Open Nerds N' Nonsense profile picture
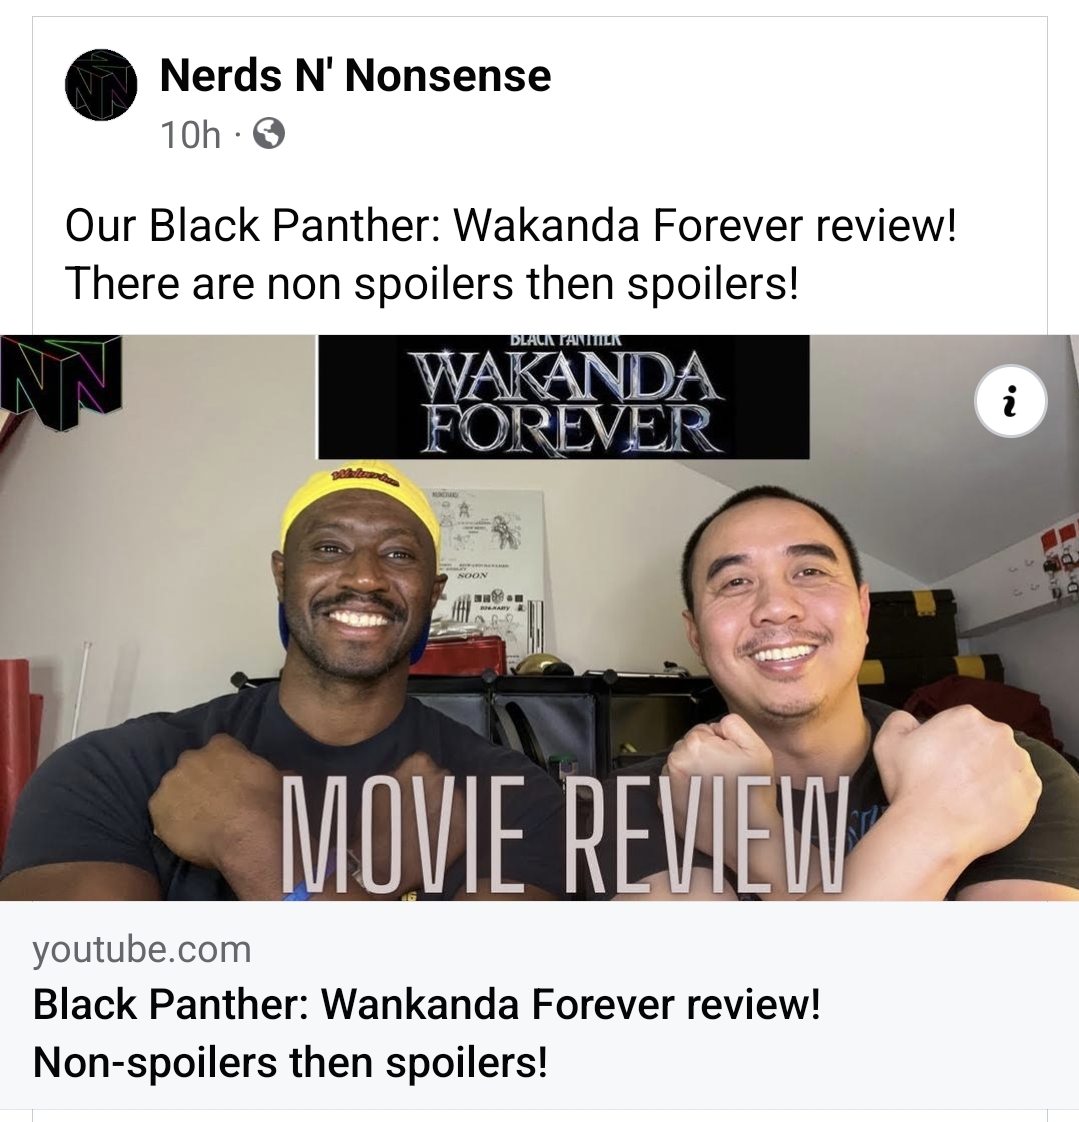This screenshot has height=1122, width=1079. click(x=101, y=84)
